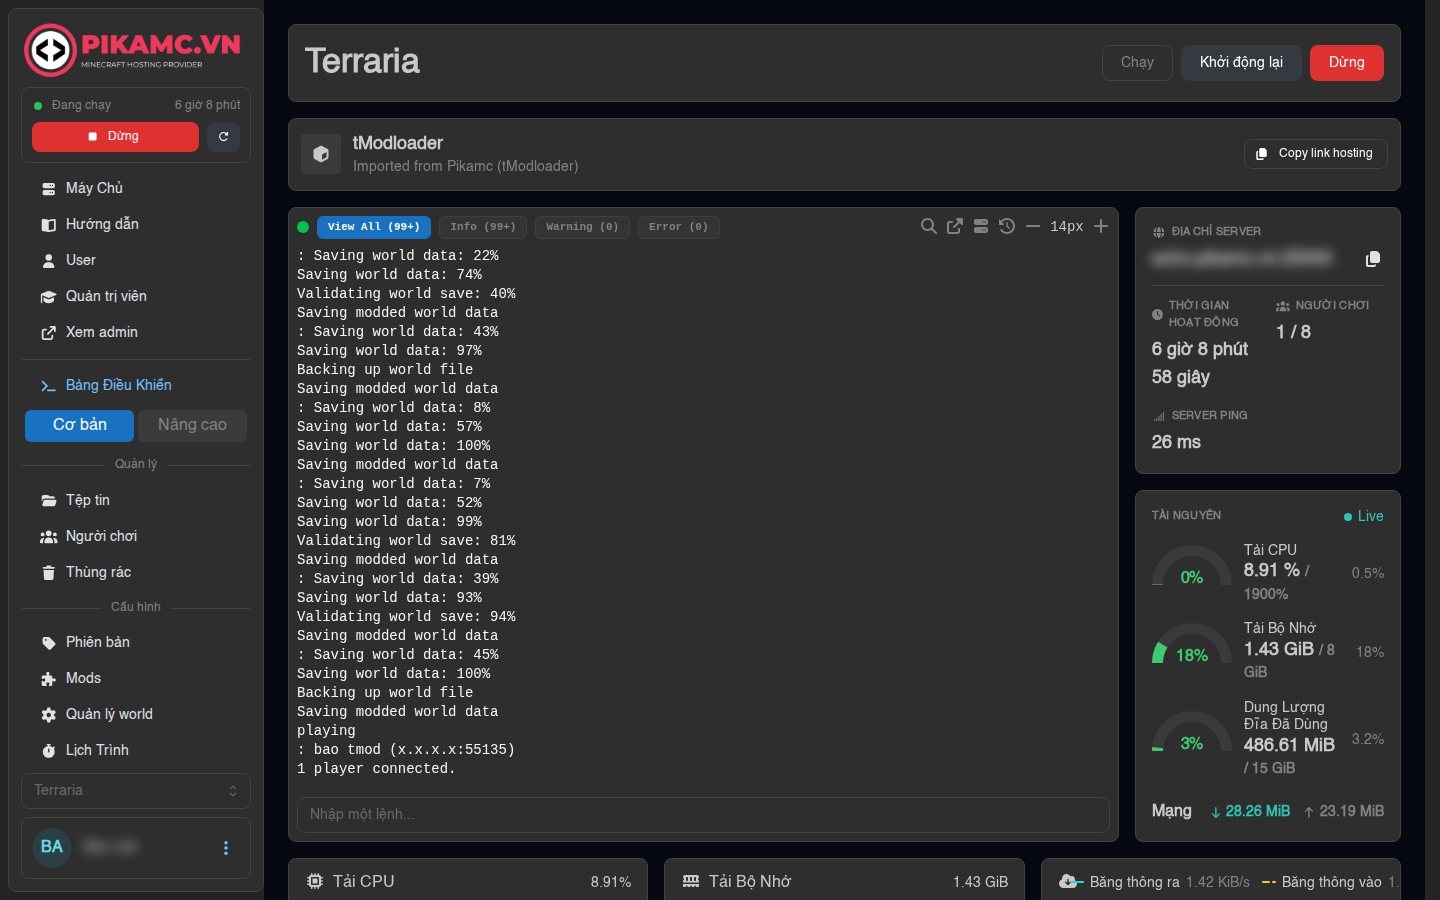Click the command input field
The image size is (1440, 900).
(x=703, y=815)
